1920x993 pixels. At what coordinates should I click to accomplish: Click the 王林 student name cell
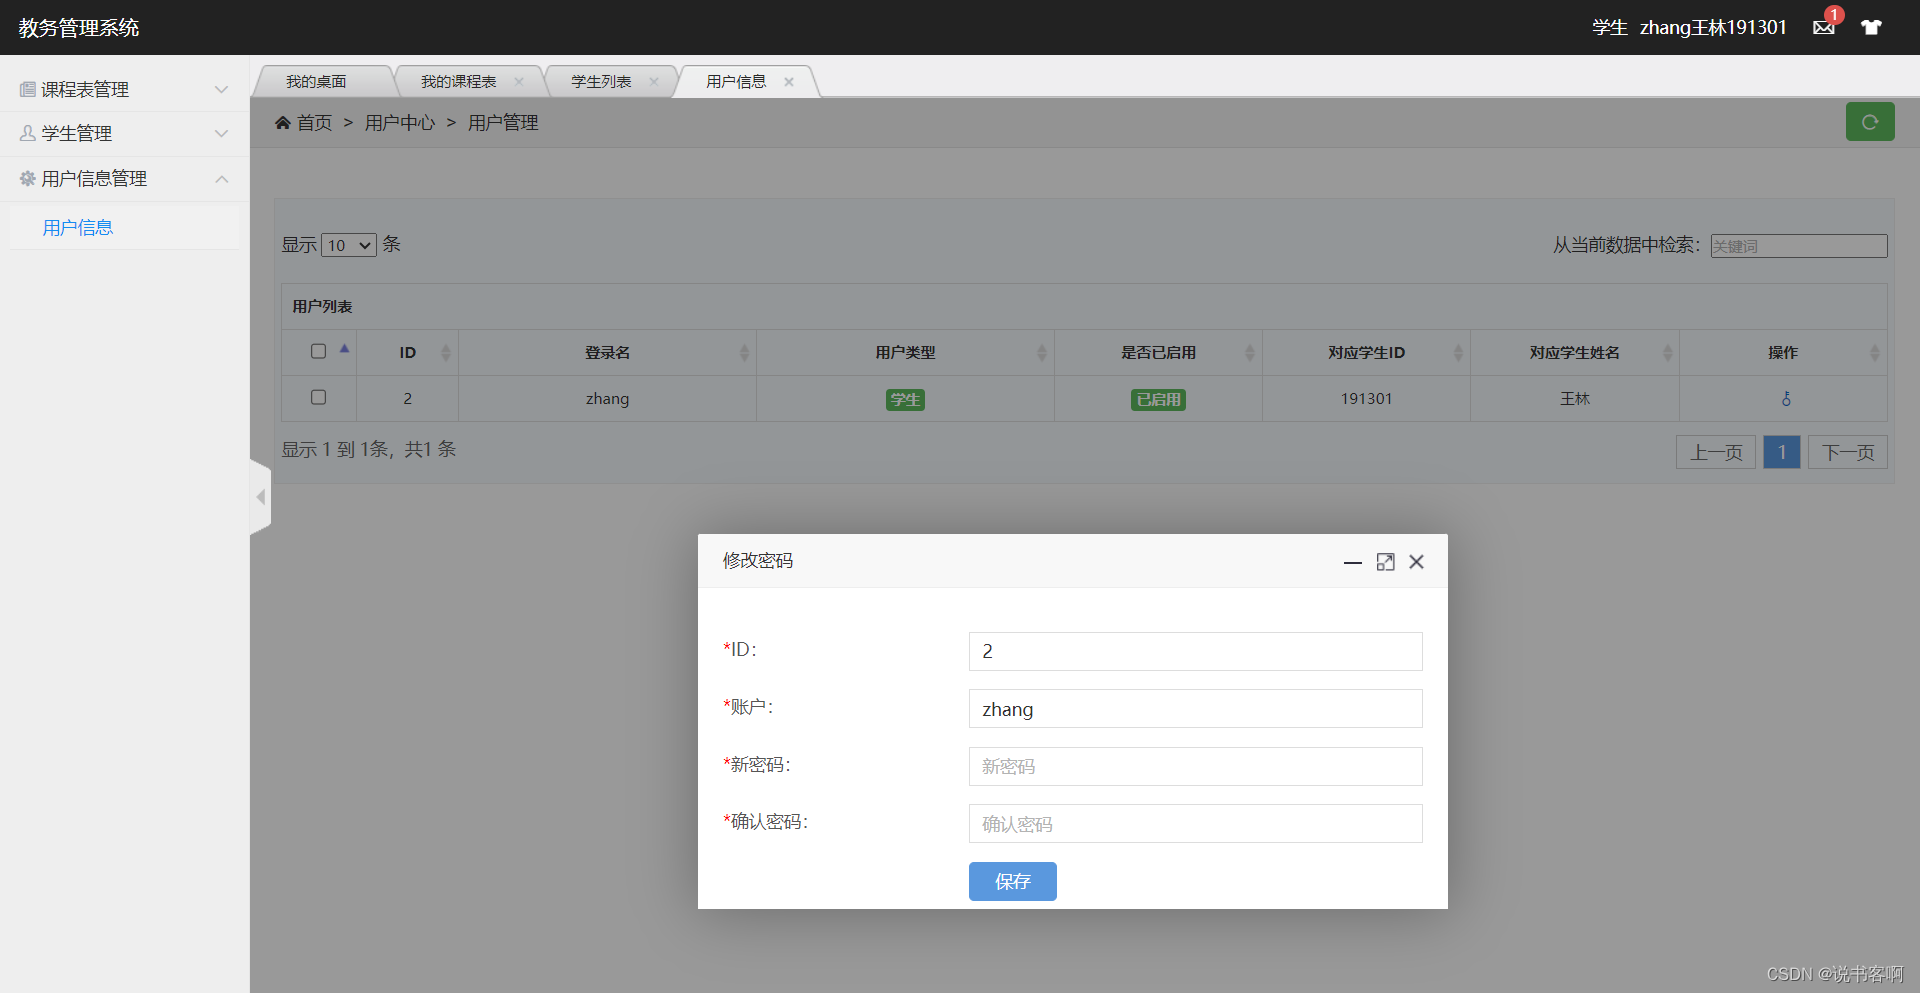[x=1575, y=398]
